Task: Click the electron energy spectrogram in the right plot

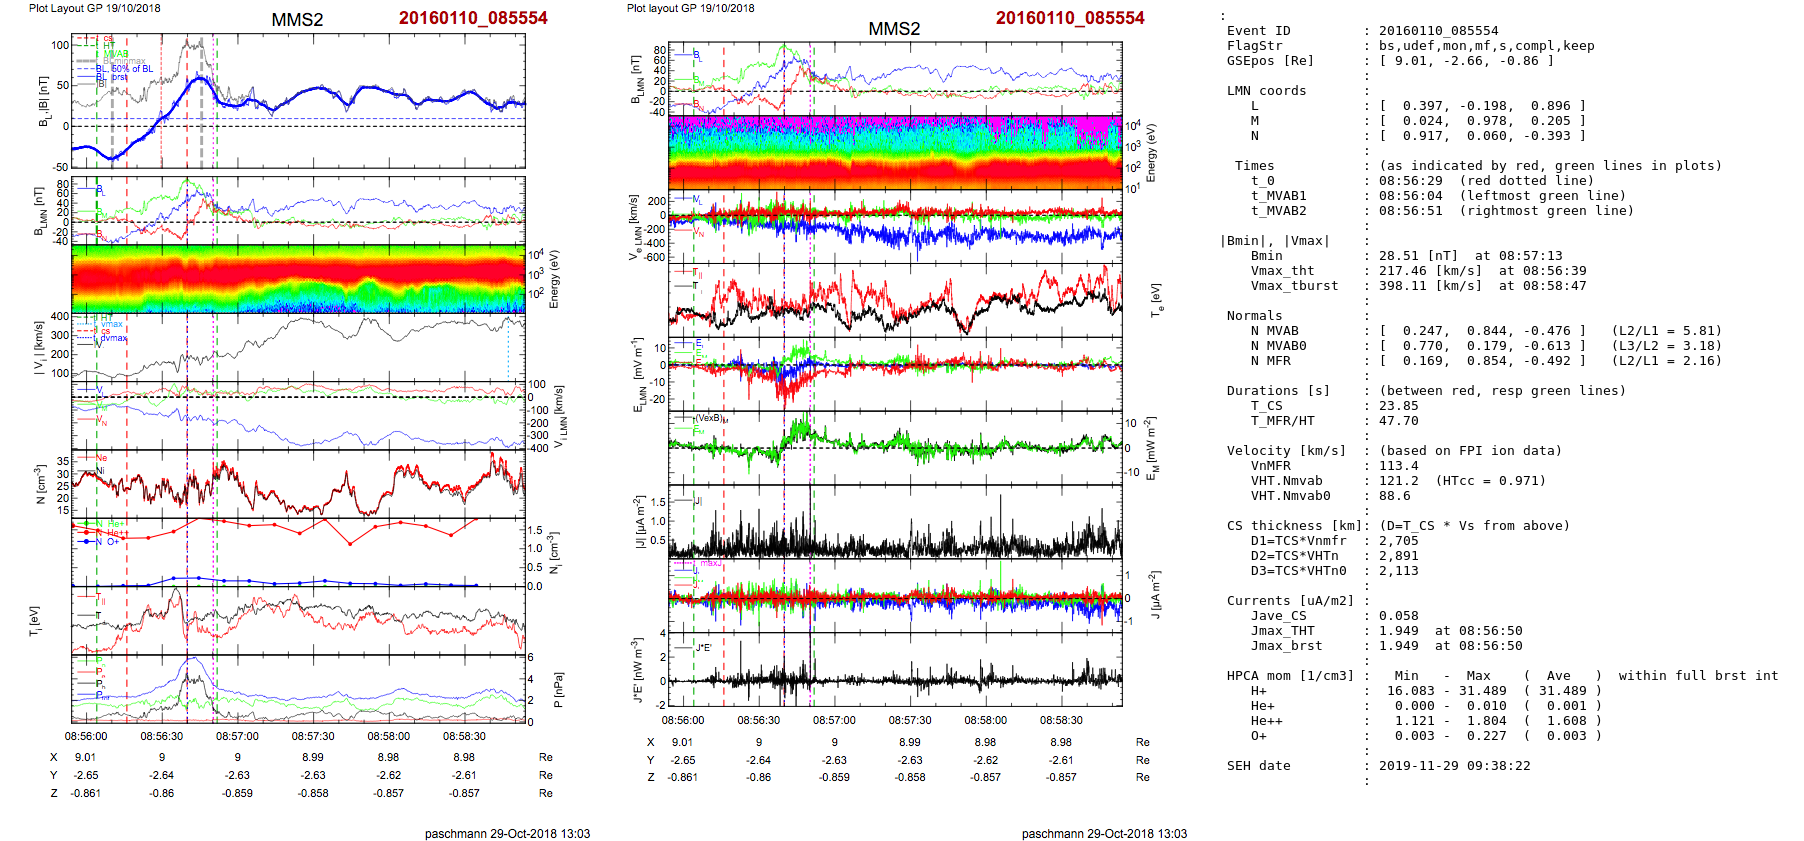Action: coord(895,152)
